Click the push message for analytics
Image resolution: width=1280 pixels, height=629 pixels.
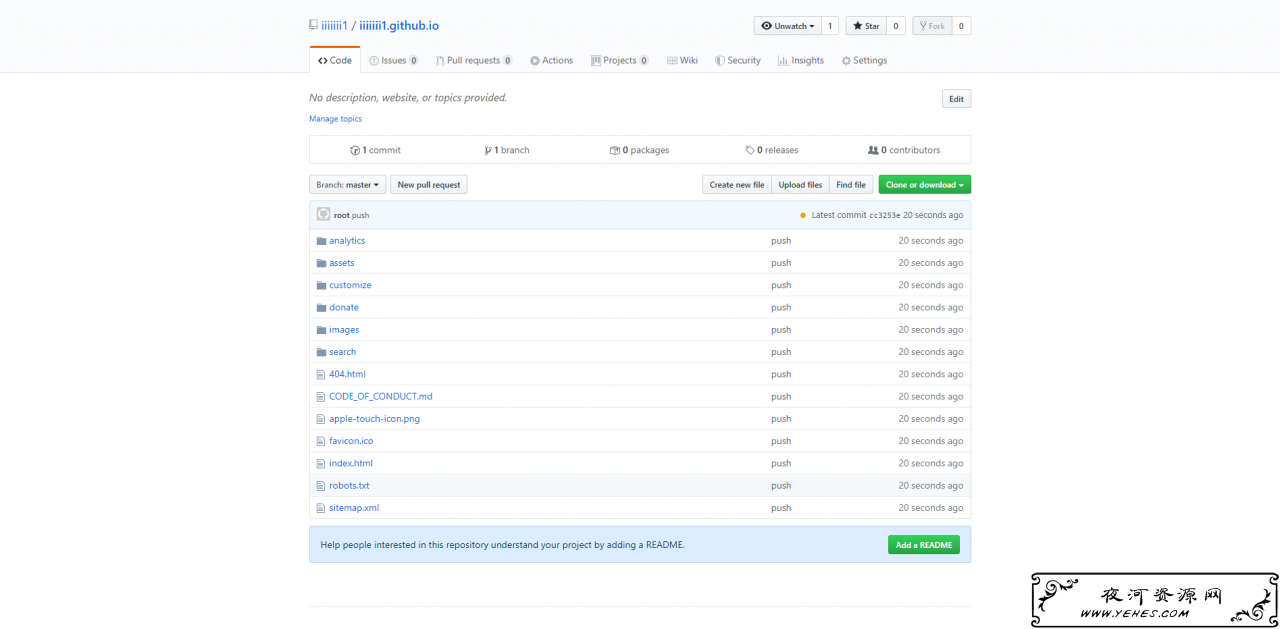781,241
